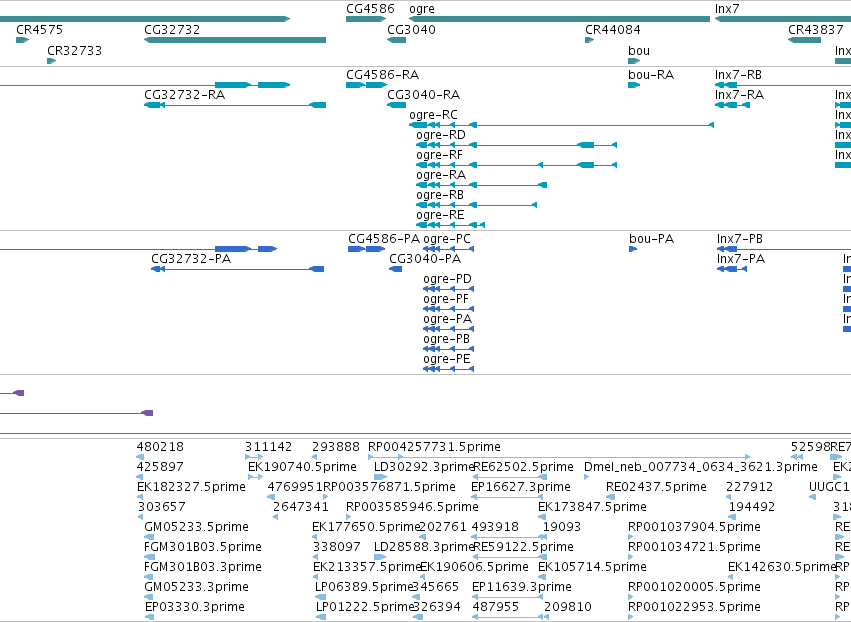Select EST EK182327.5prime

coord(191,487)
